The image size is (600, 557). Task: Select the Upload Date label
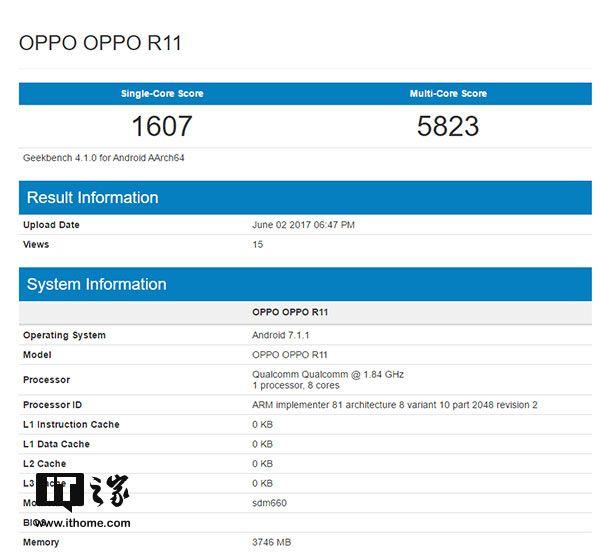[51, 225]
